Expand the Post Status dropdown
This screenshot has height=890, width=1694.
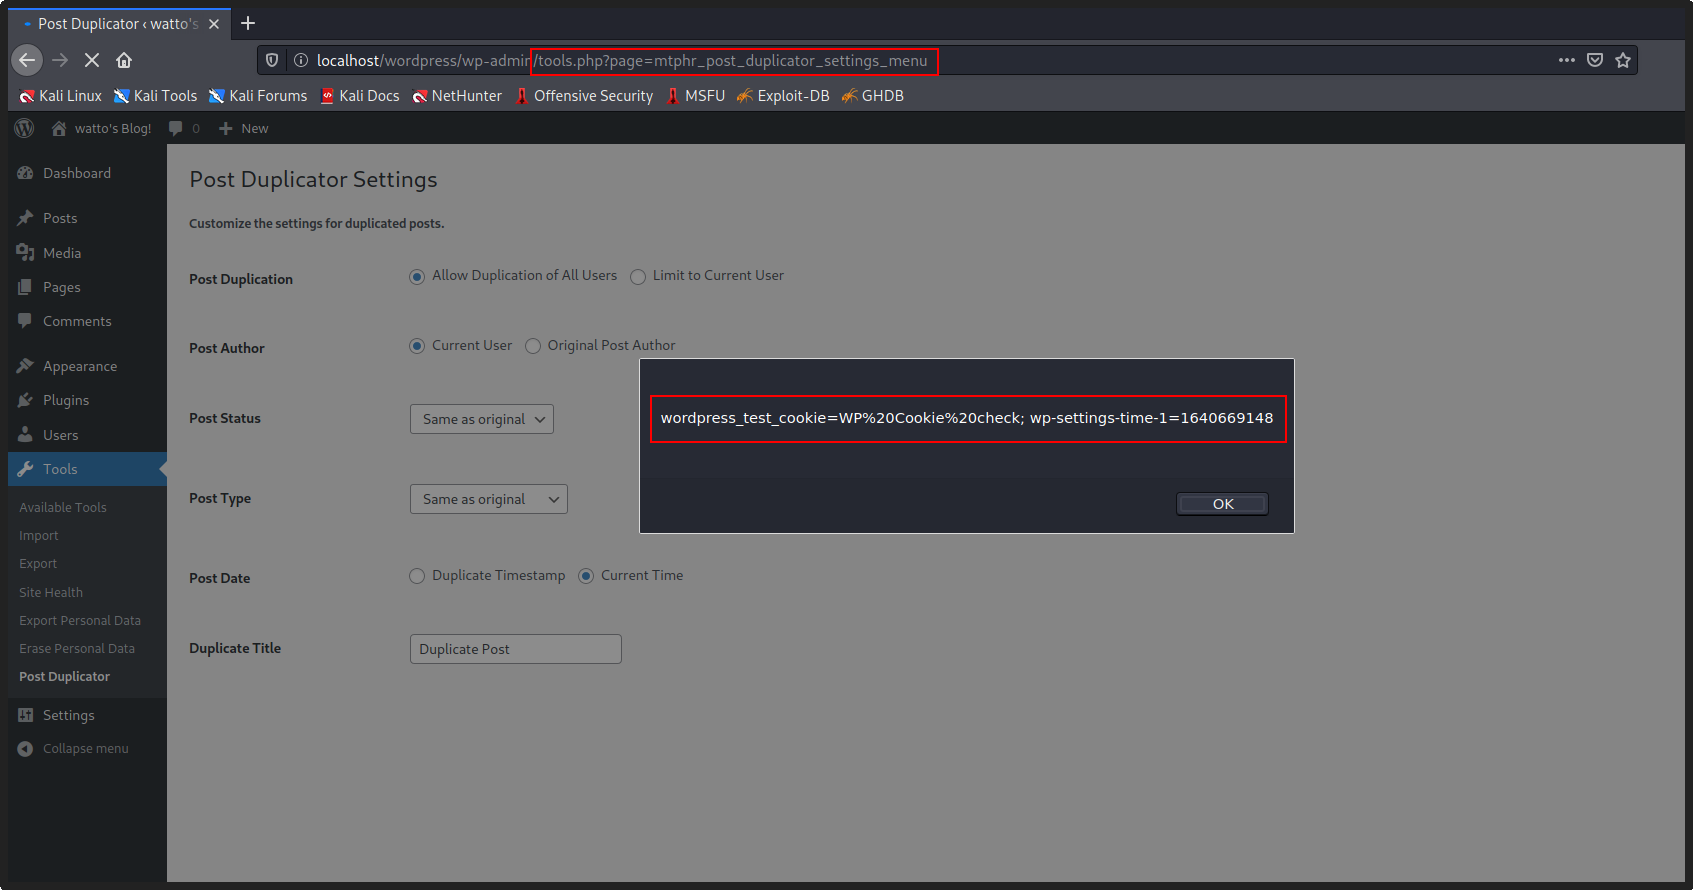481,419
